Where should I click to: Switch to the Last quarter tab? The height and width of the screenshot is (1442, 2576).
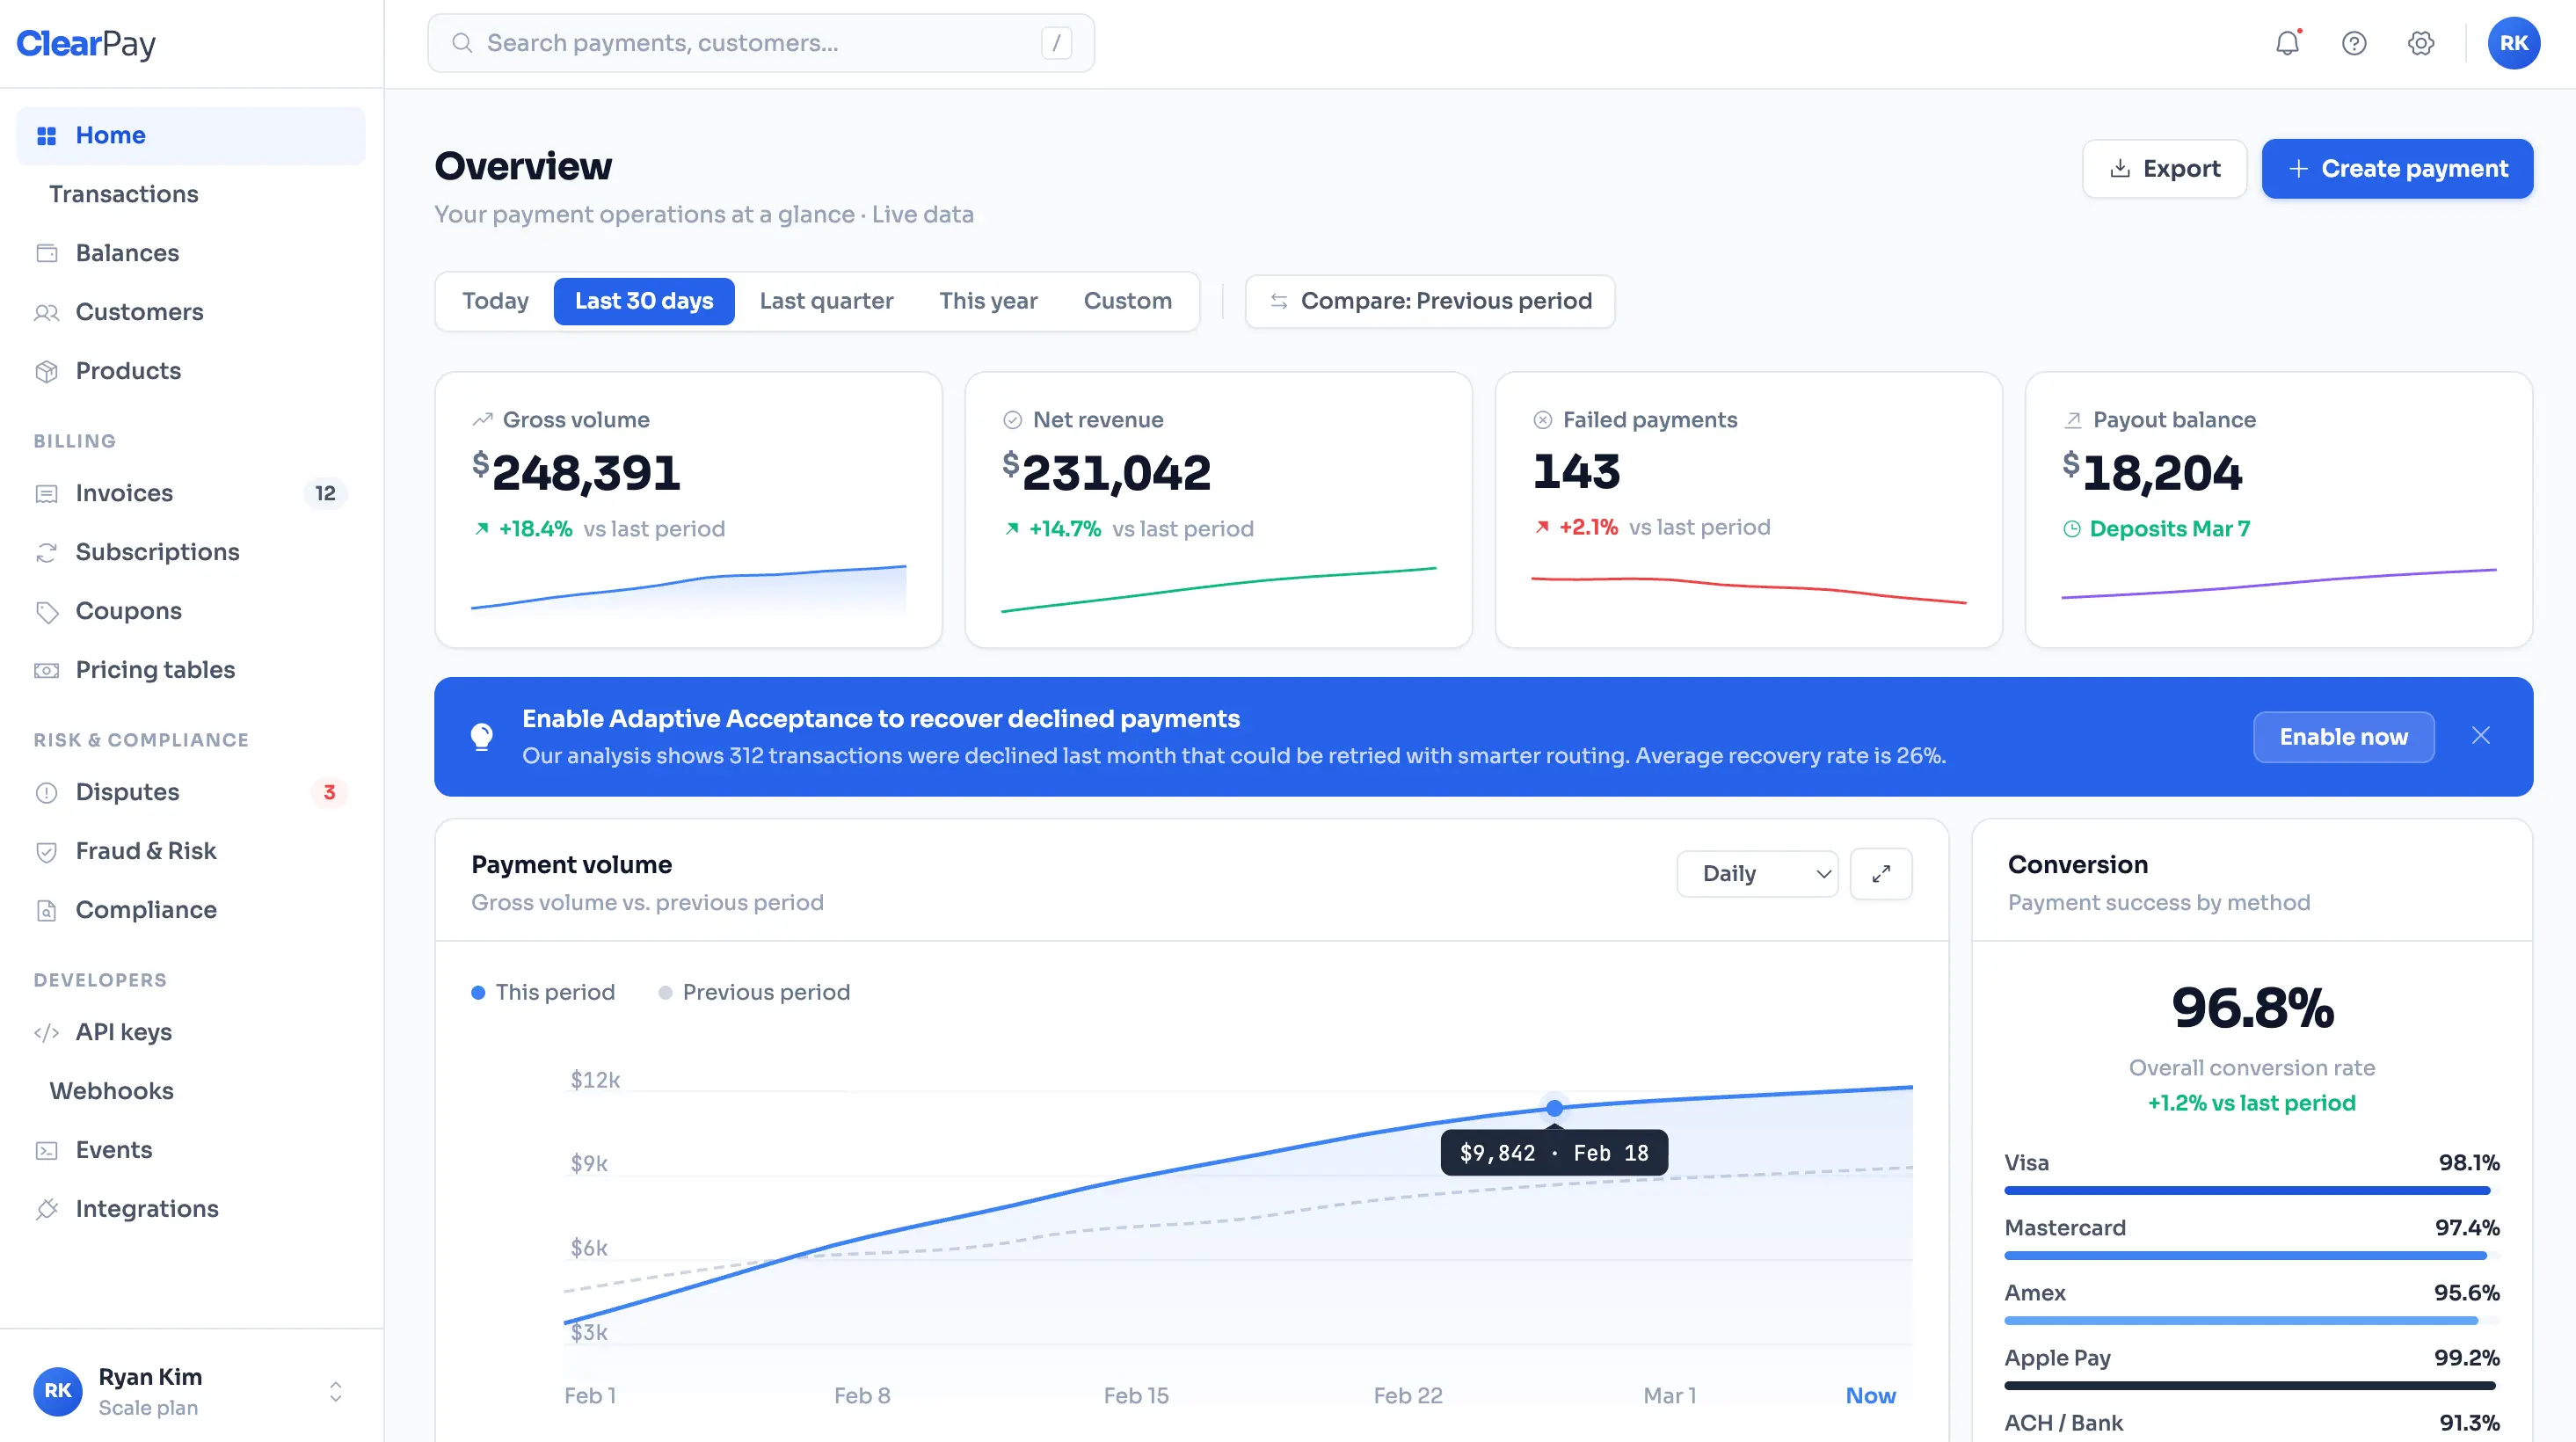(x=826, y=301)
